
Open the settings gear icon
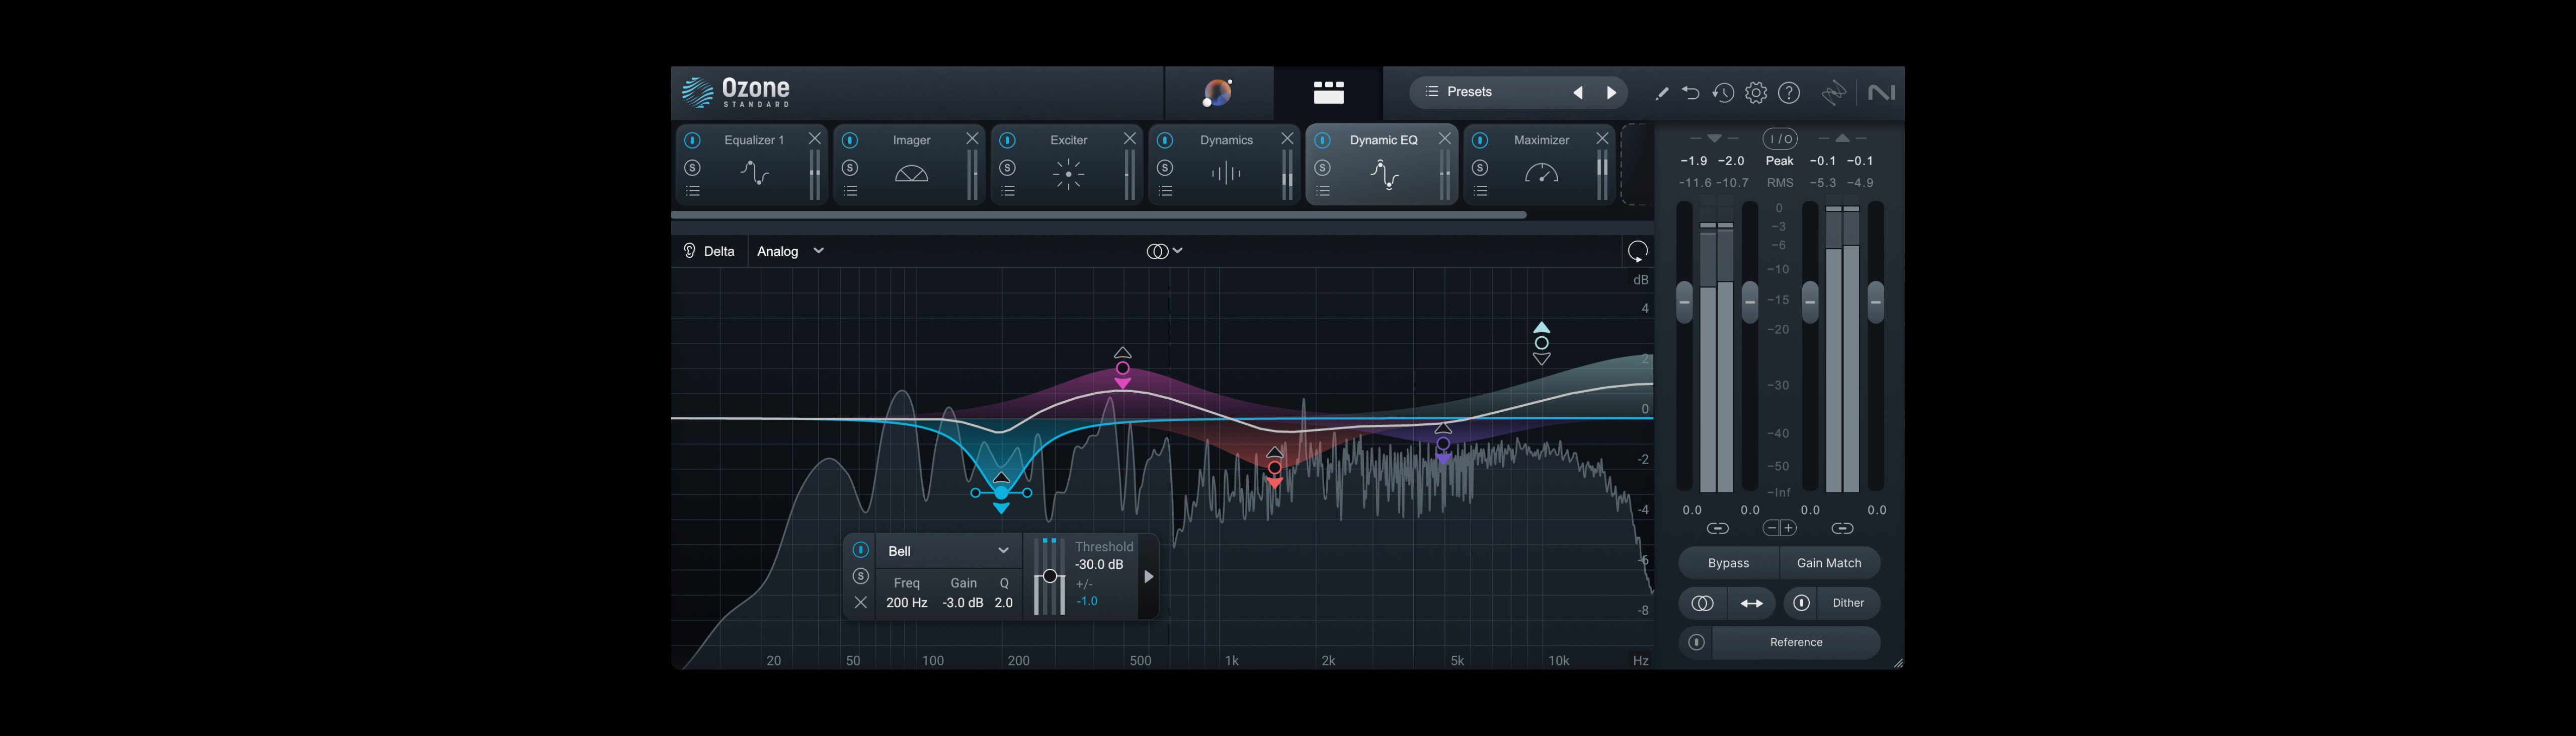[1756, 93]
